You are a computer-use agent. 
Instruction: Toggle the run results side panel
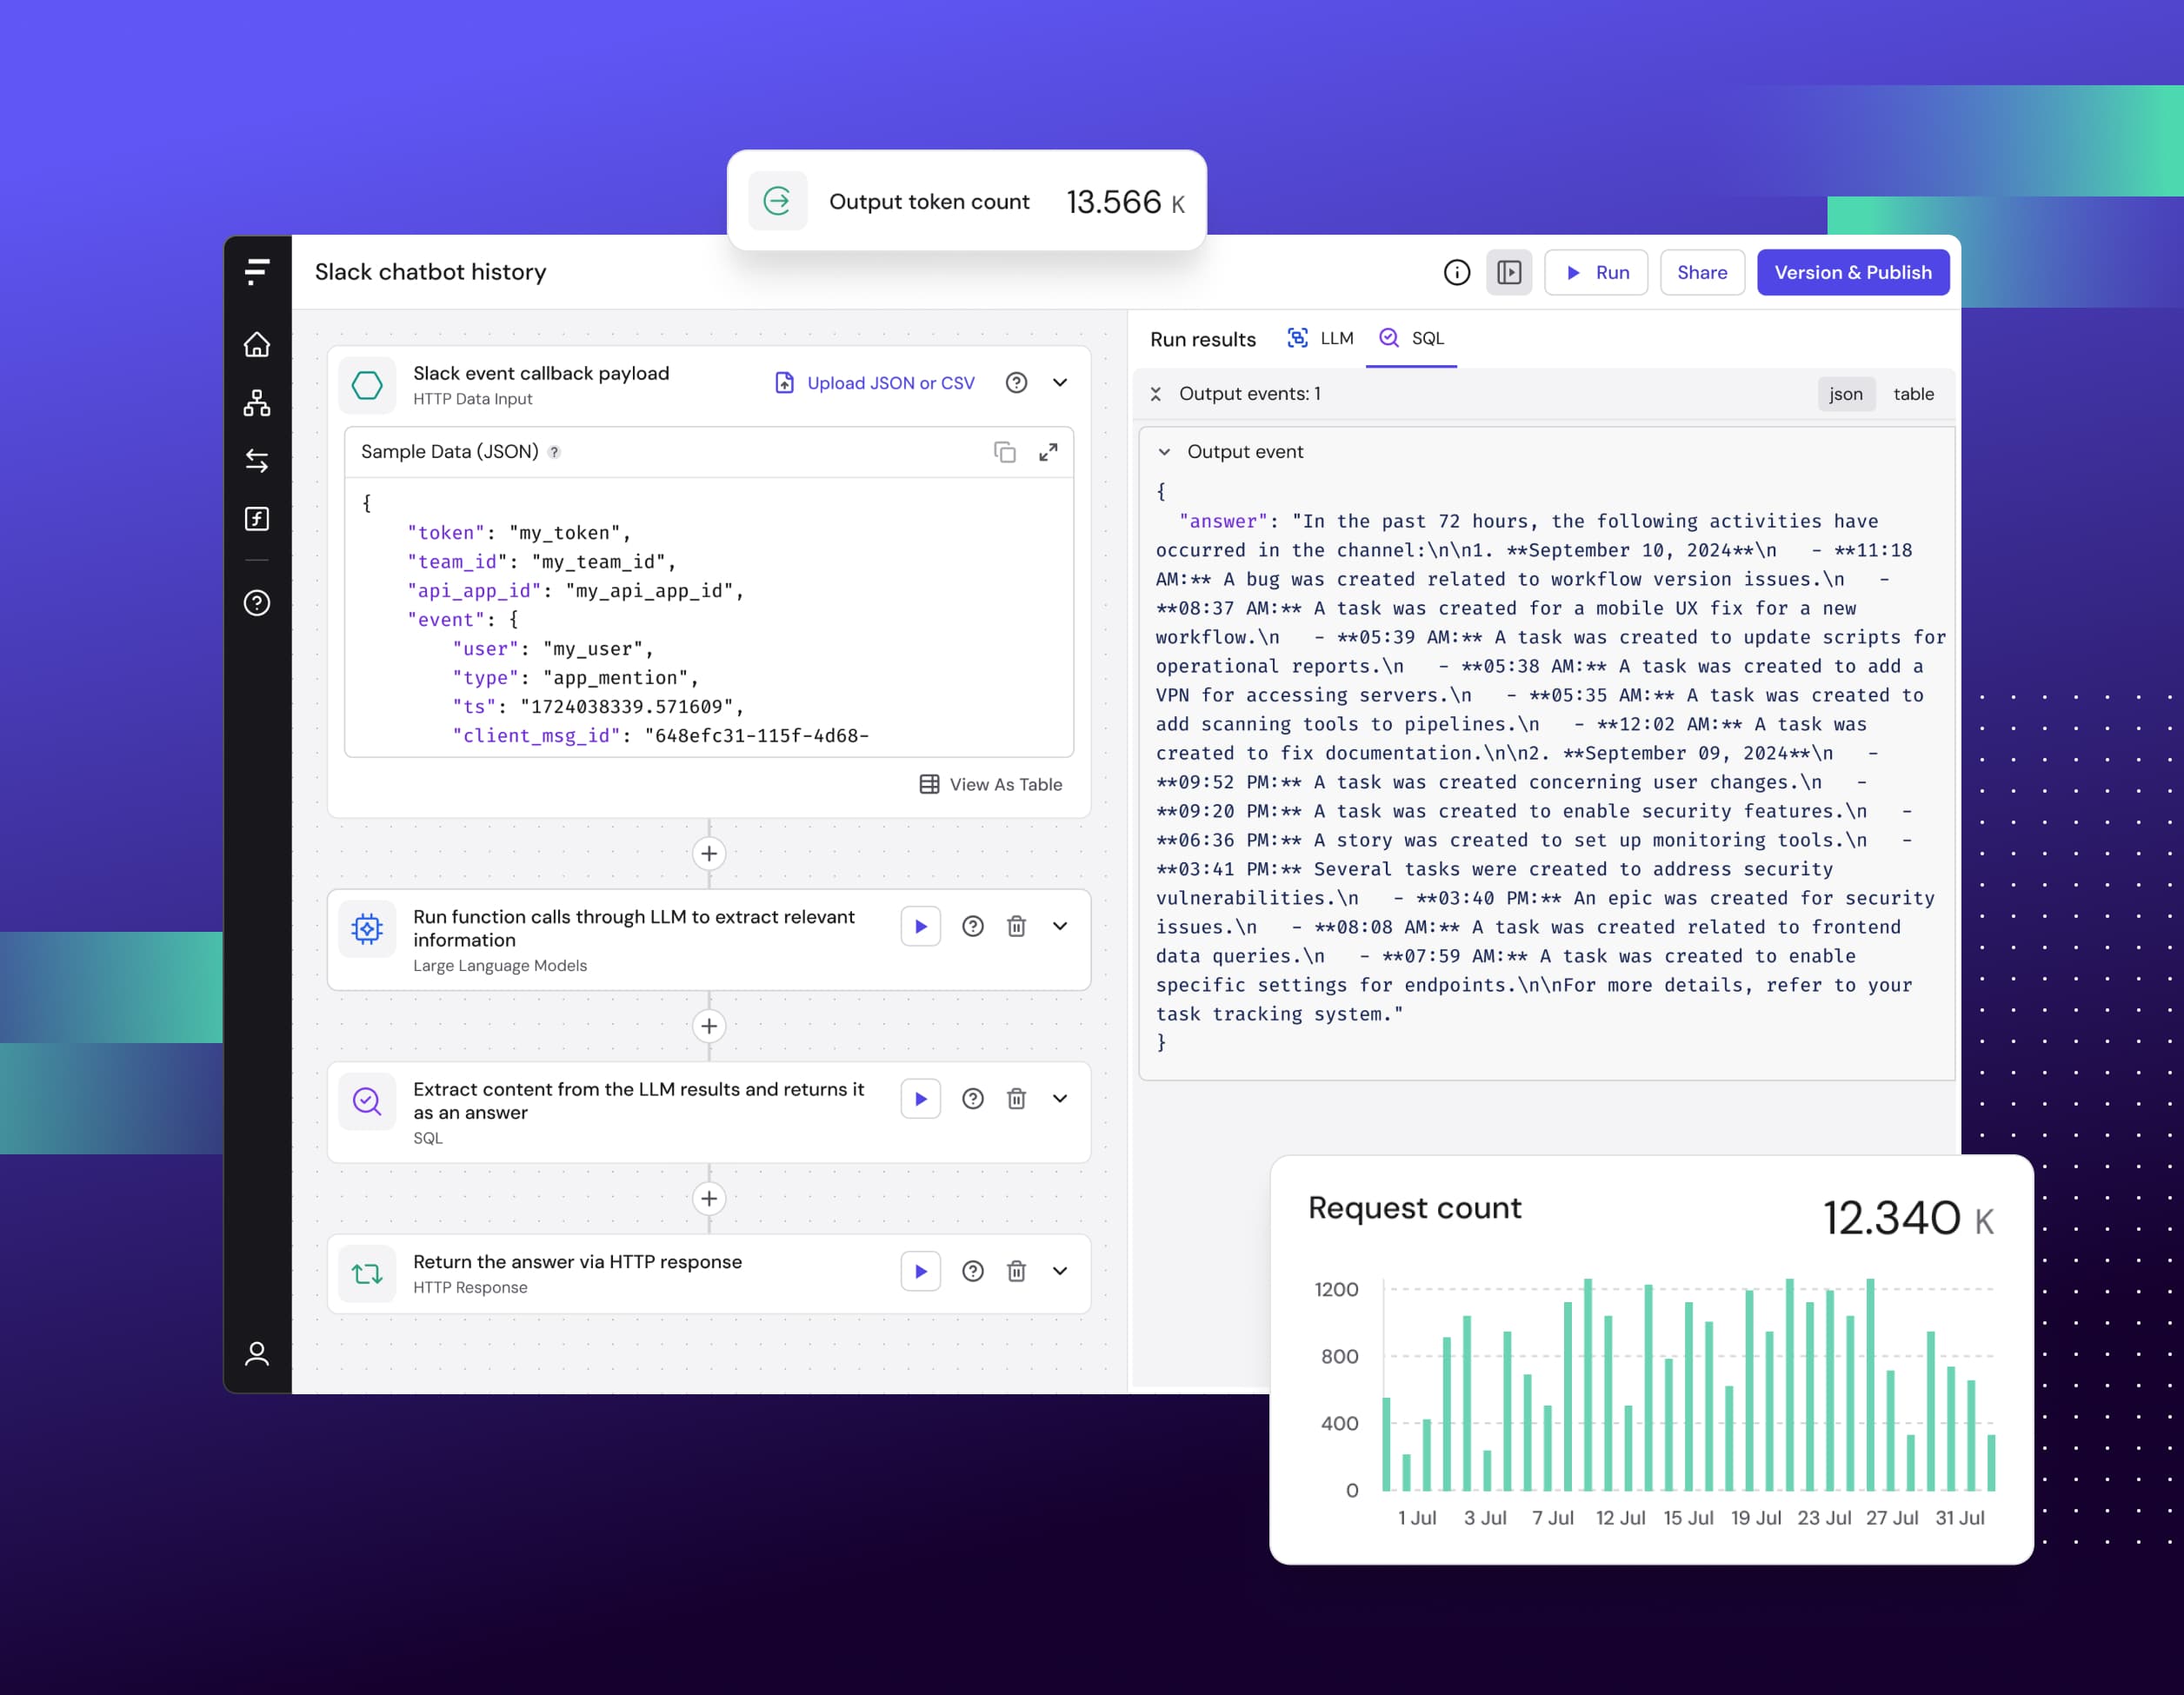1509,272
